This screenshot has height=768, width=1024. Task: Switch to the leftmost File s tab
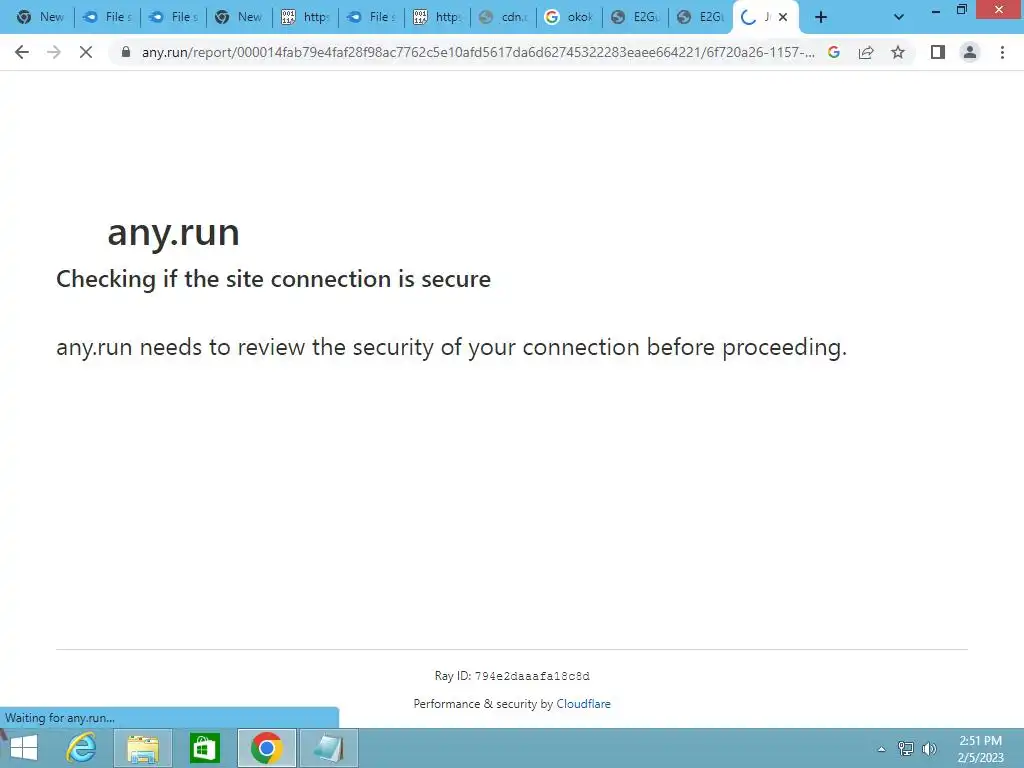click(108, 17)
